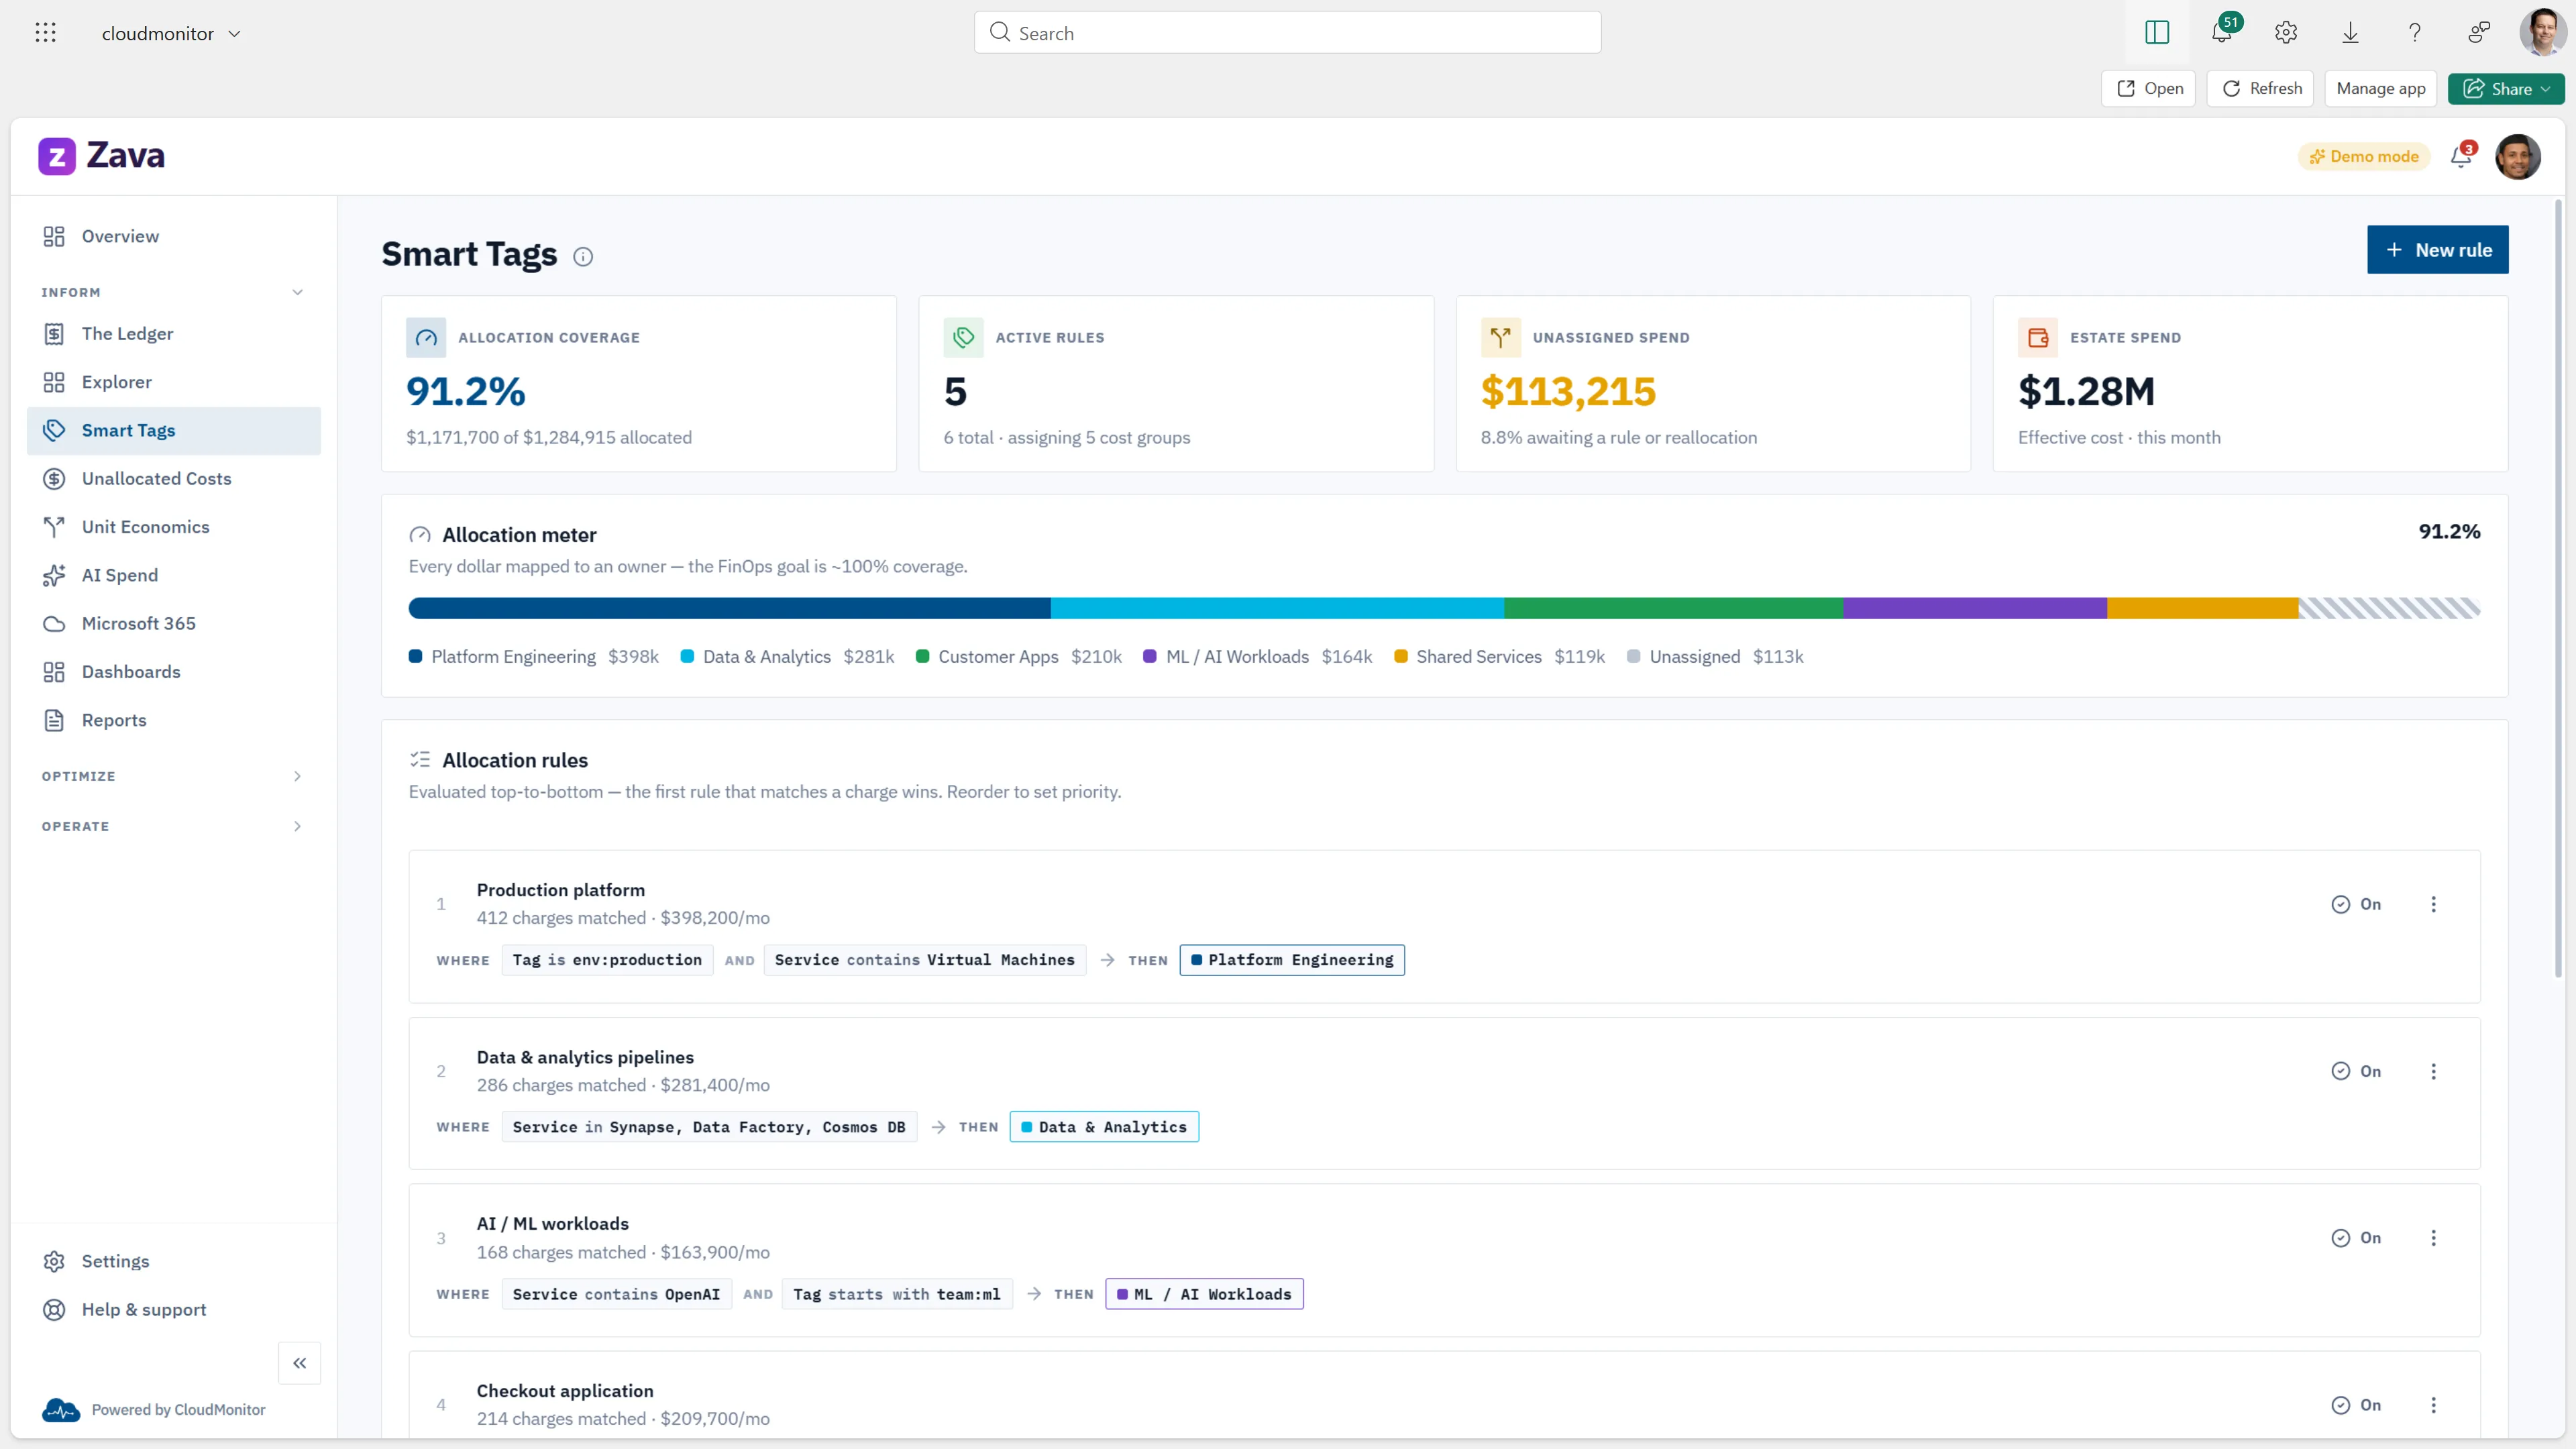This screenshot has height=1449, width=2576.
Task: Open Explorer in sidebar
Action: point(174,382)
